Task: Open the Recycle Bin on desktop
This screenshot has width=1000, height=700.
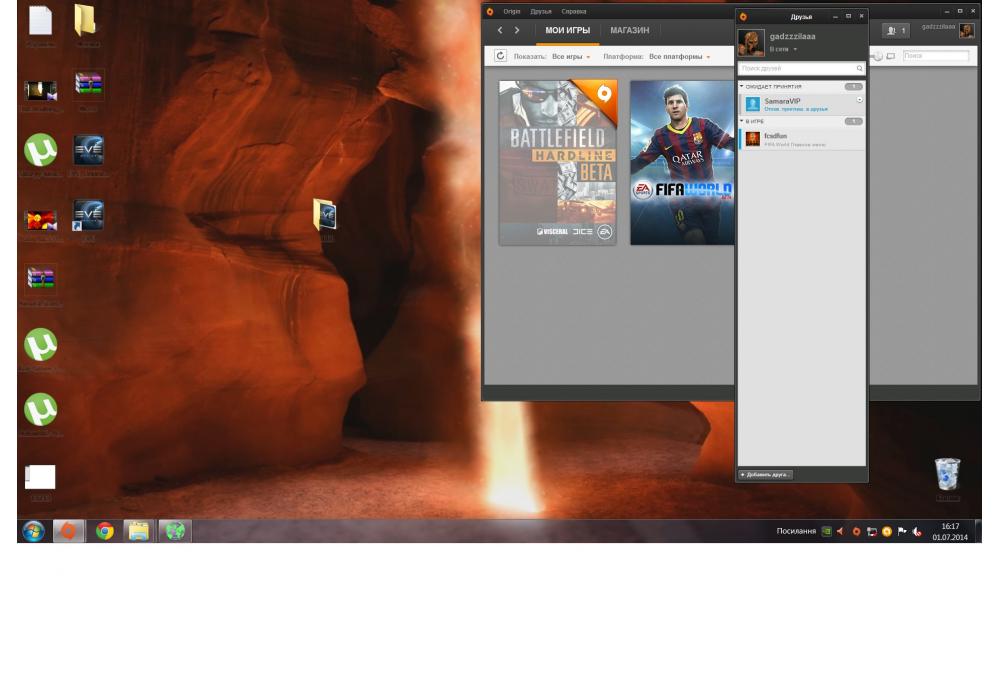Action: pyautogui.click(x=946, y=475)
